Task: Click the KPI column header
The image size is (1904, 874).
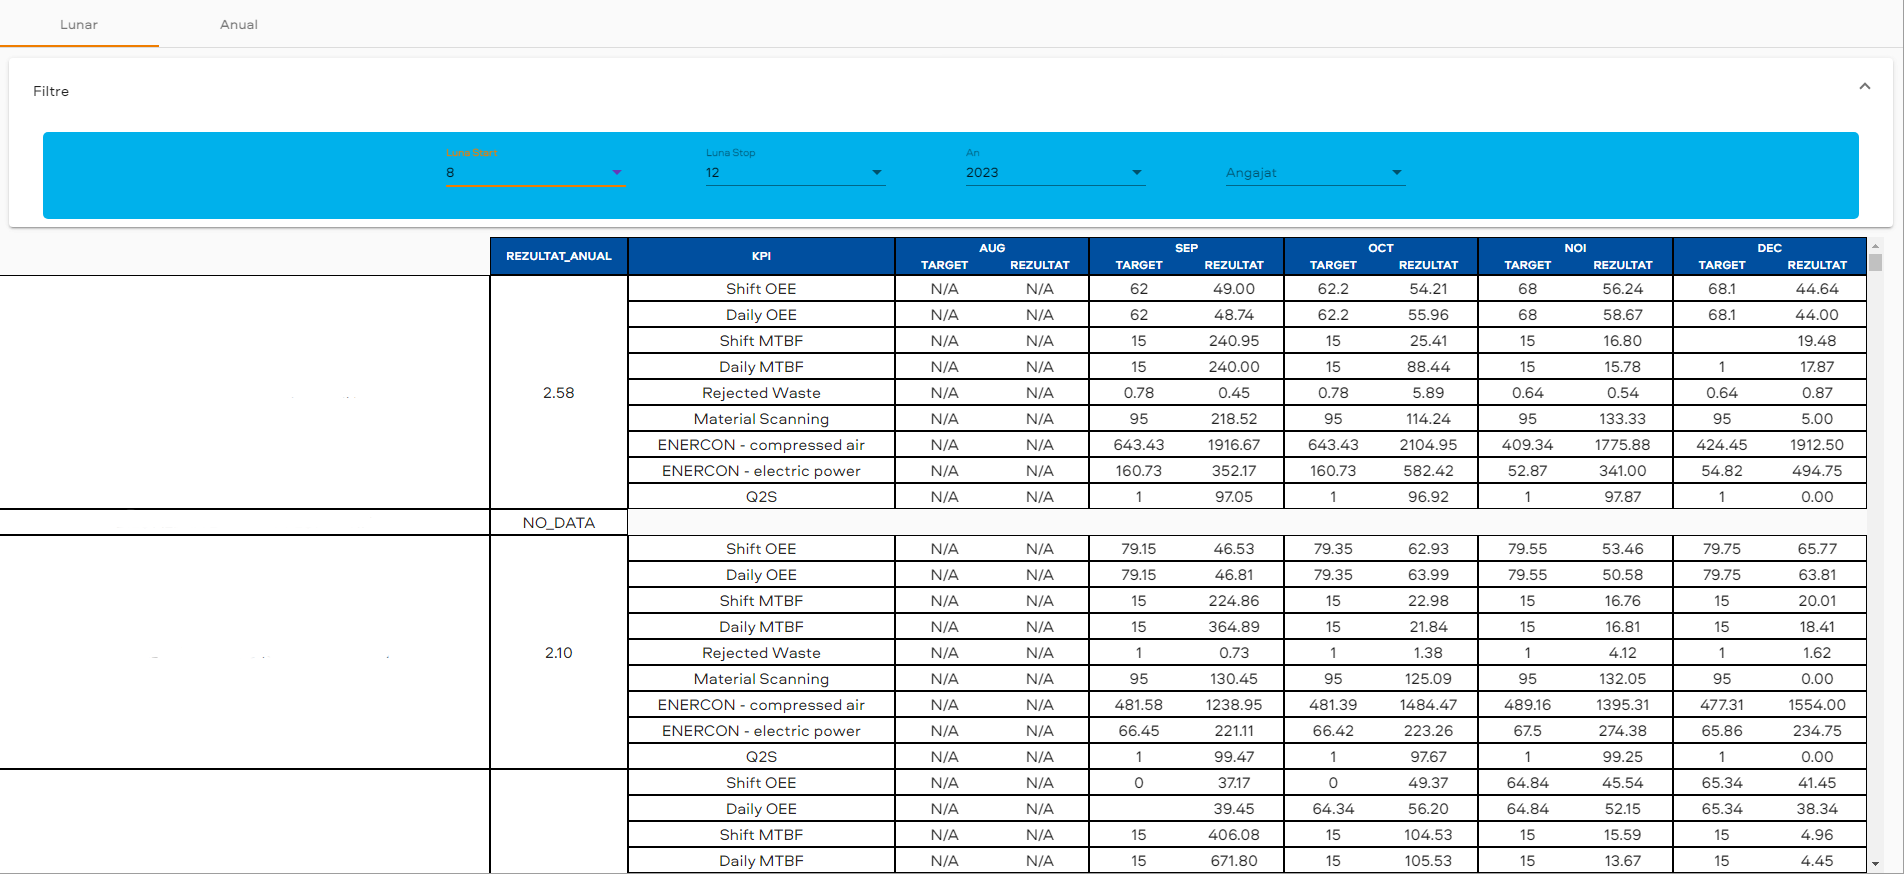Action: (x=761, y=256)
